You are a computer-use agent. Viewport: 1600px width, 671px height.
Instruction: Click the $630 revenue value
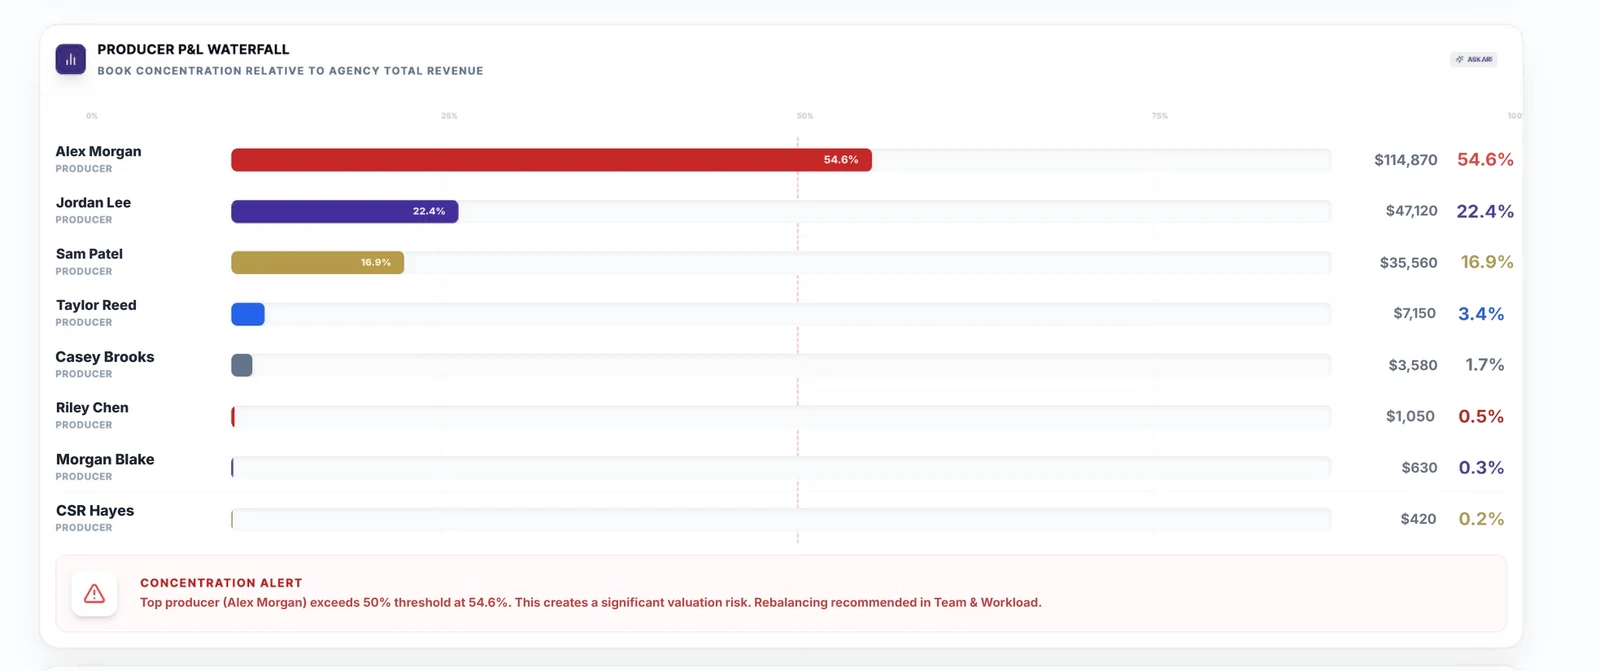point(1420,468)
